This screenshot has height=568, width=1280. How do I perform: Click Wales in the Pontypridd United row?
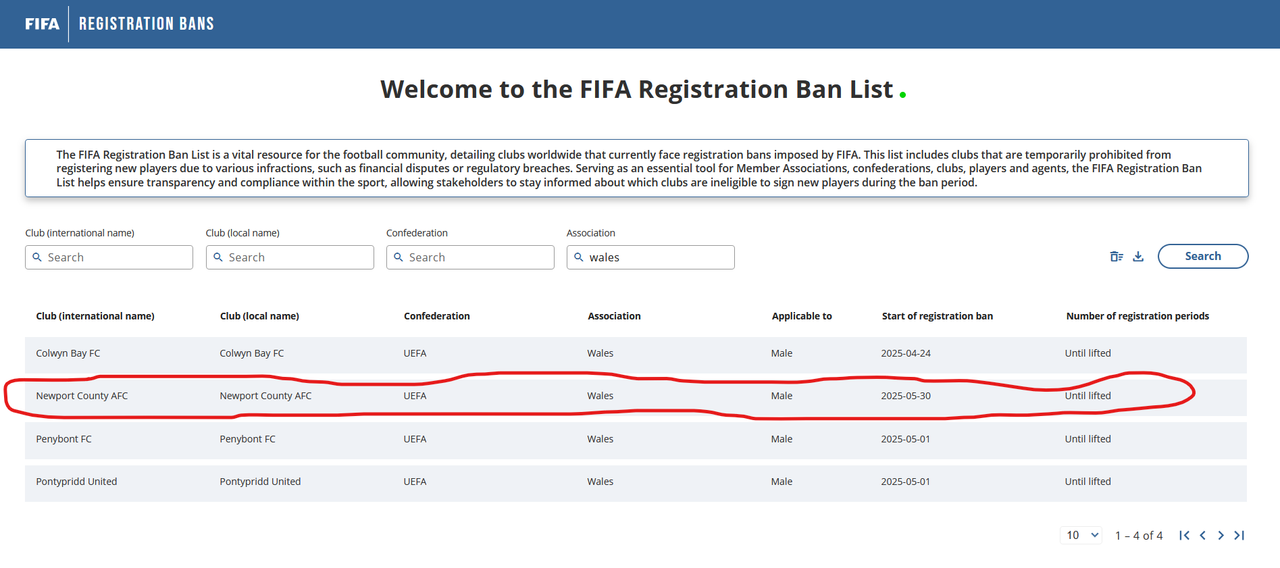600,482
